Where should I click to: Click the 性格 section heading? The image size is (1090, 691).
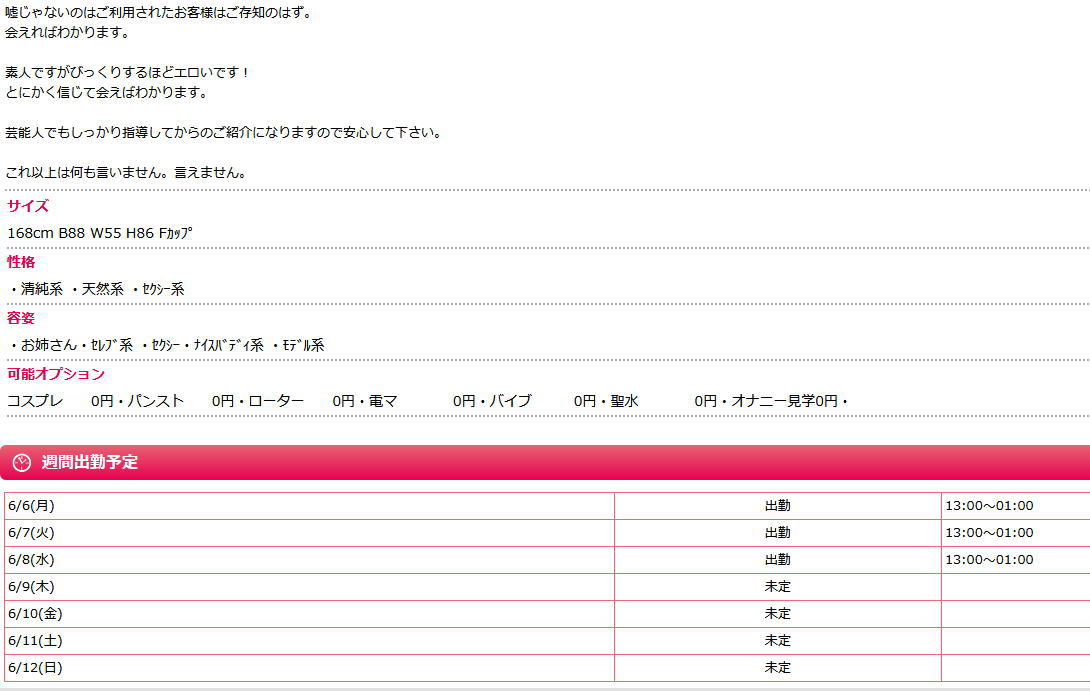(21, 262)
